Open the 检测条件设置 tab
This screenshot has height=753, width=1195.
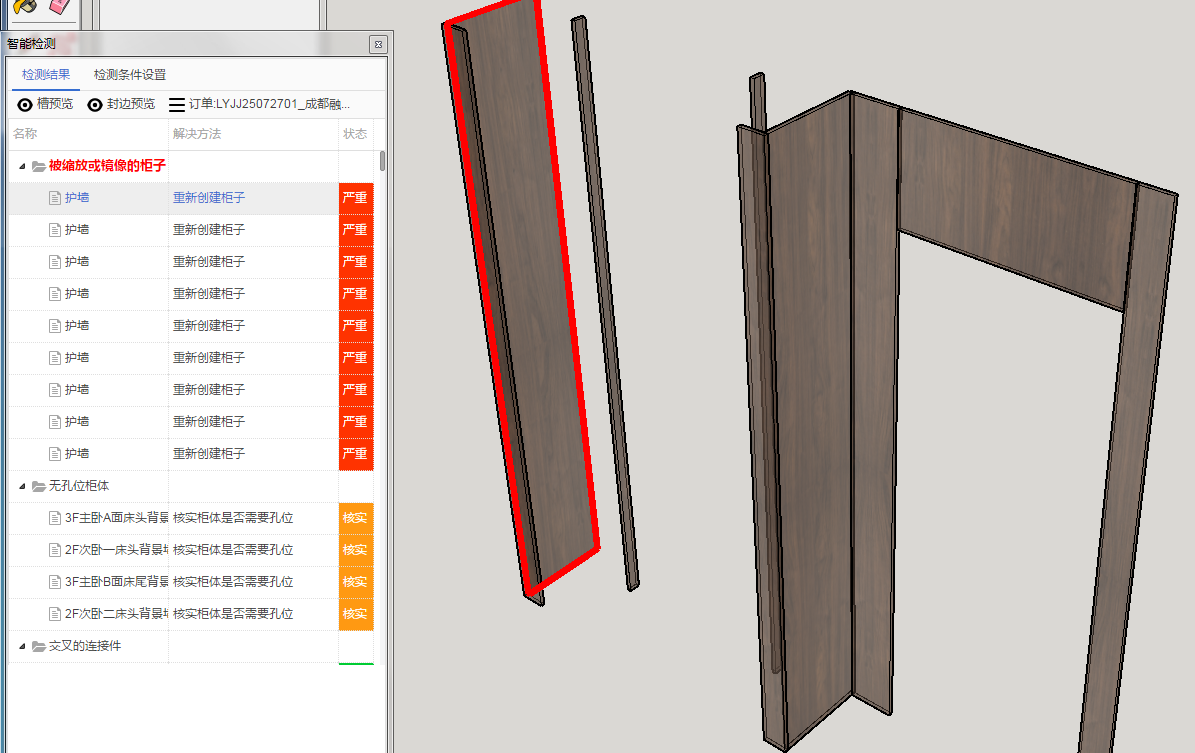tap(130, 75)
